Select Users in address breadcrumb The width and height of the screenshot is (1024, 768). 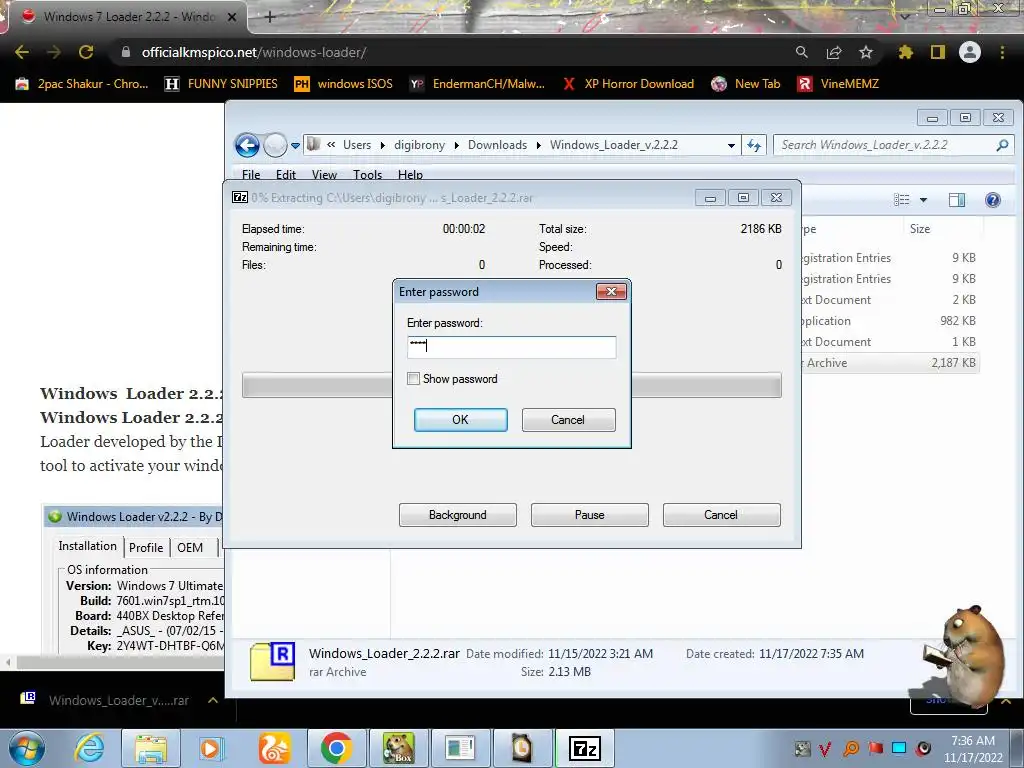pyautogui.click(x=357, y=145)
